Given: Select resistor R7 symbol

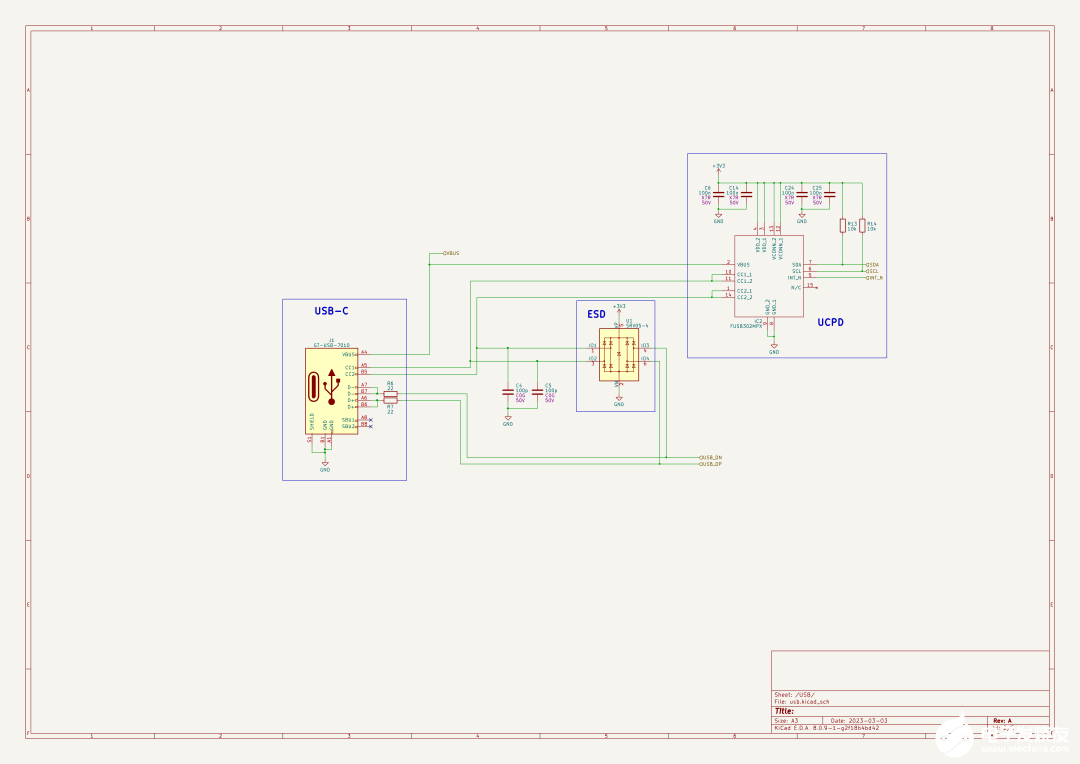Looking at the screenshot, I should [x=391, y=400].
